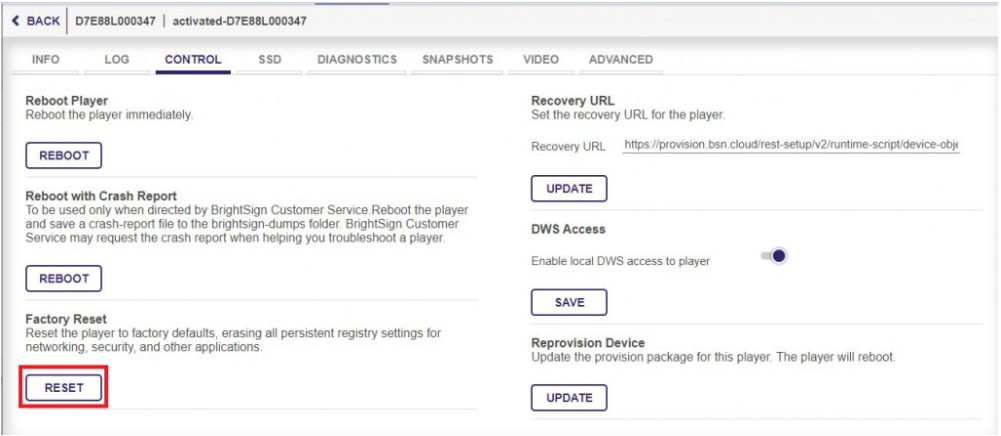Select the CONTROL tab

(x=193, y=59)
